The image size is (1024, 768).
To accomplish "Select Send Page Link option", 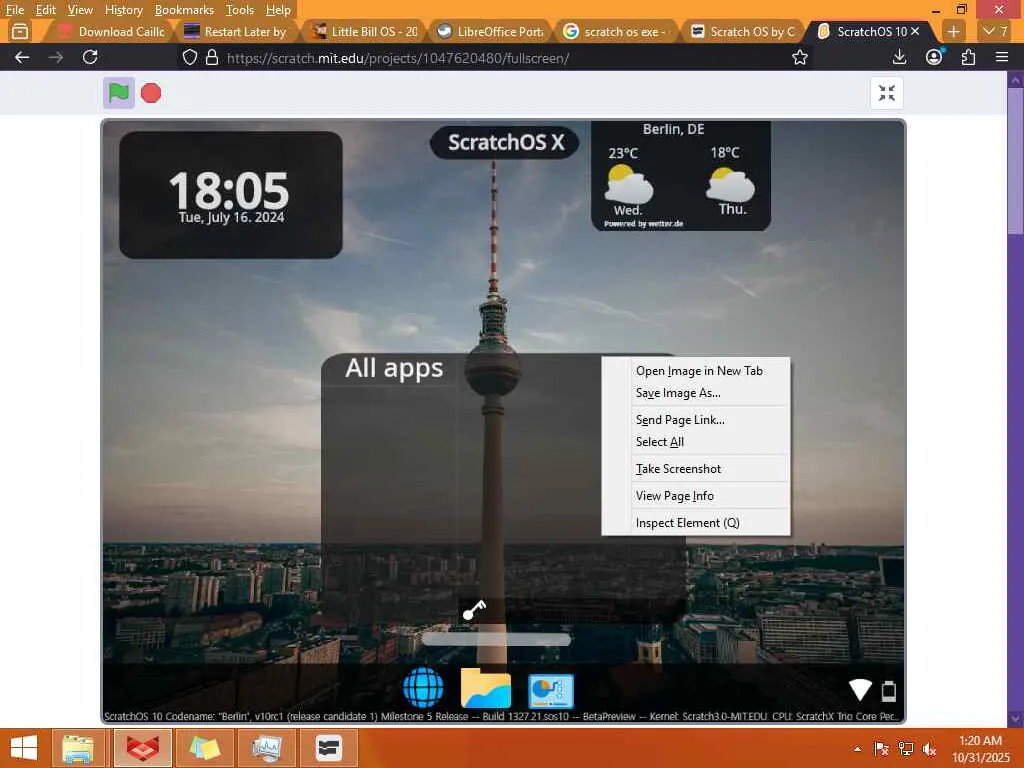I will coord(696,419).
